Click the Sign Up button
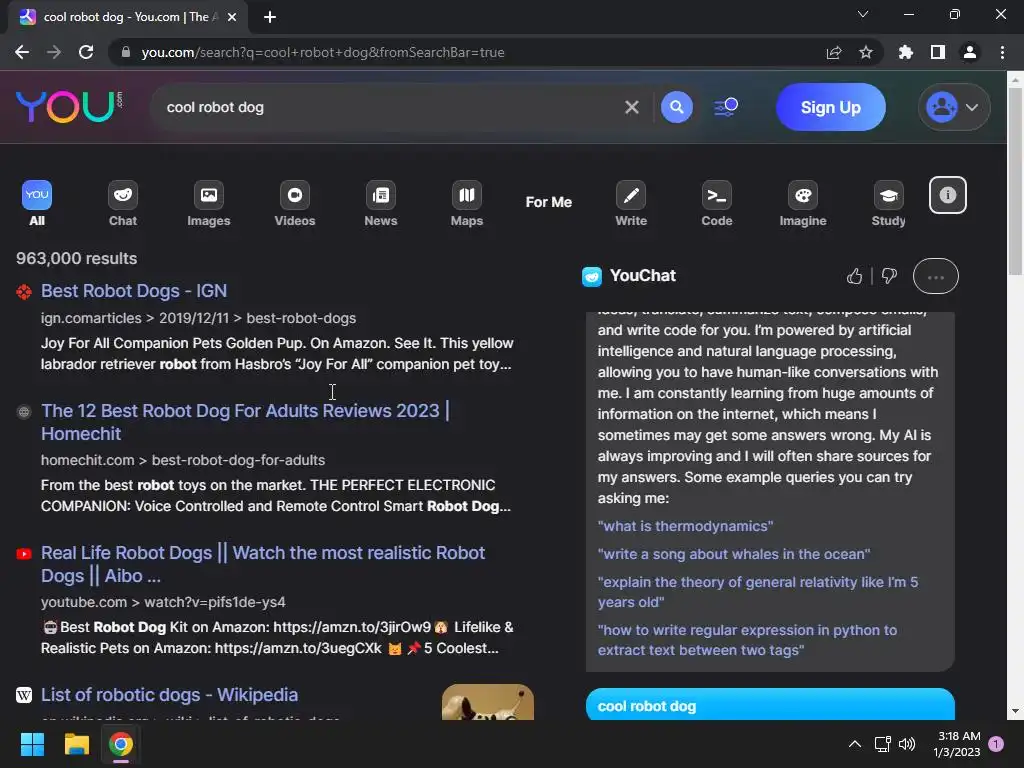1024x768 pixels. pyautogui.click(x=831, y=107)
